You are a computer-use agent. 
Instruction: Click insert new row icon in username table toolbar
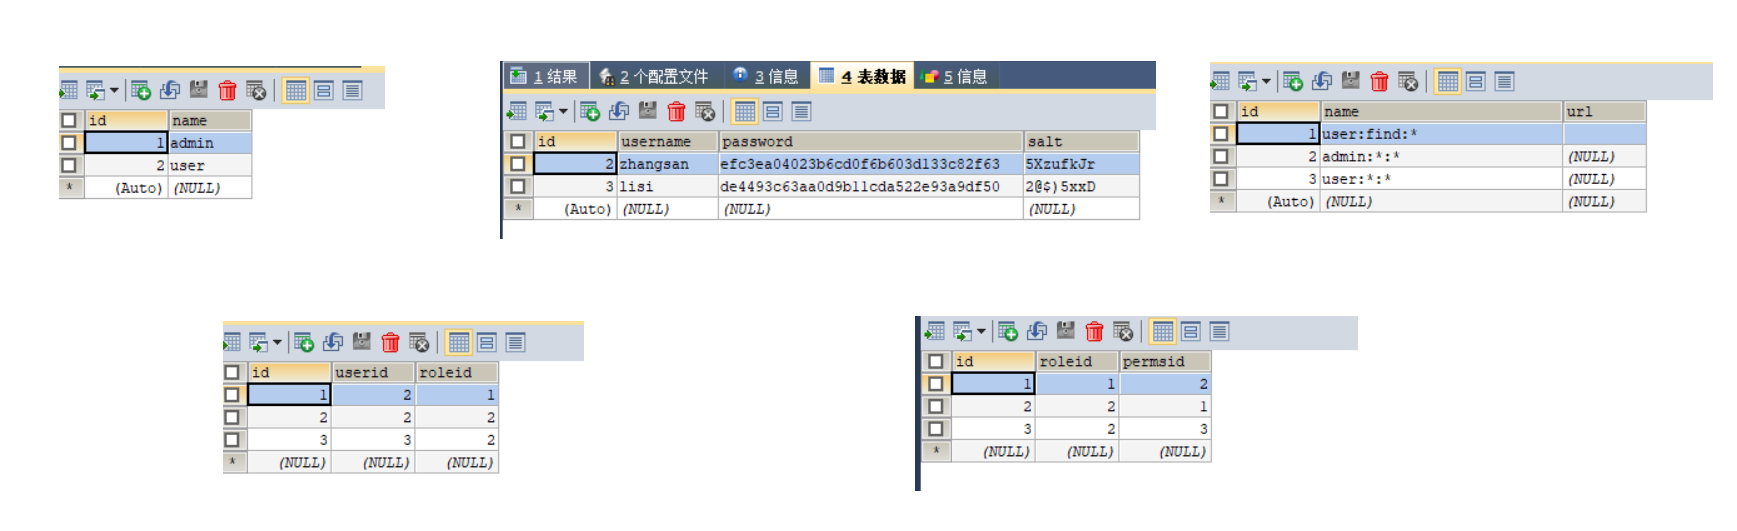(x=590, y=111)
